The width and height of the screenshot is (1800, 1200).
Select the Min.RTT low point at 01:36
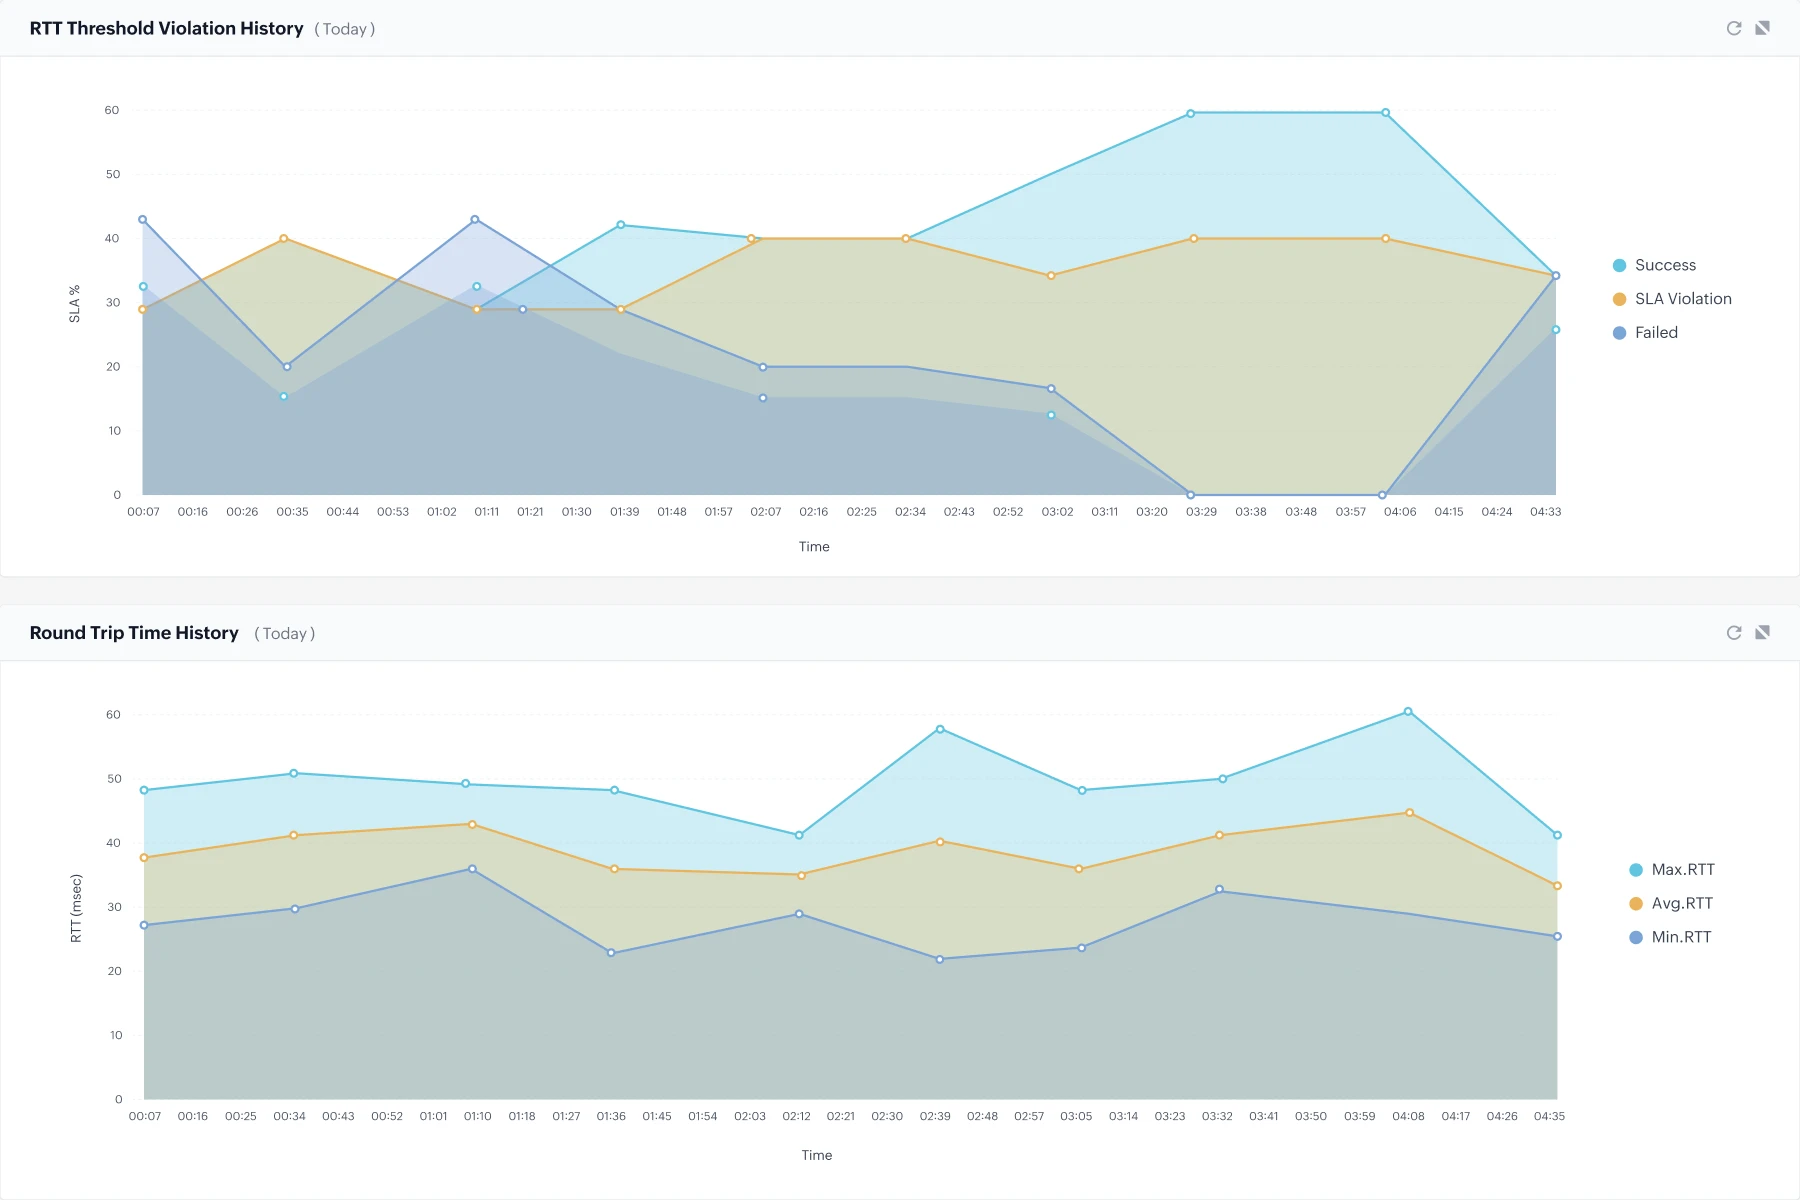[611, 953]
